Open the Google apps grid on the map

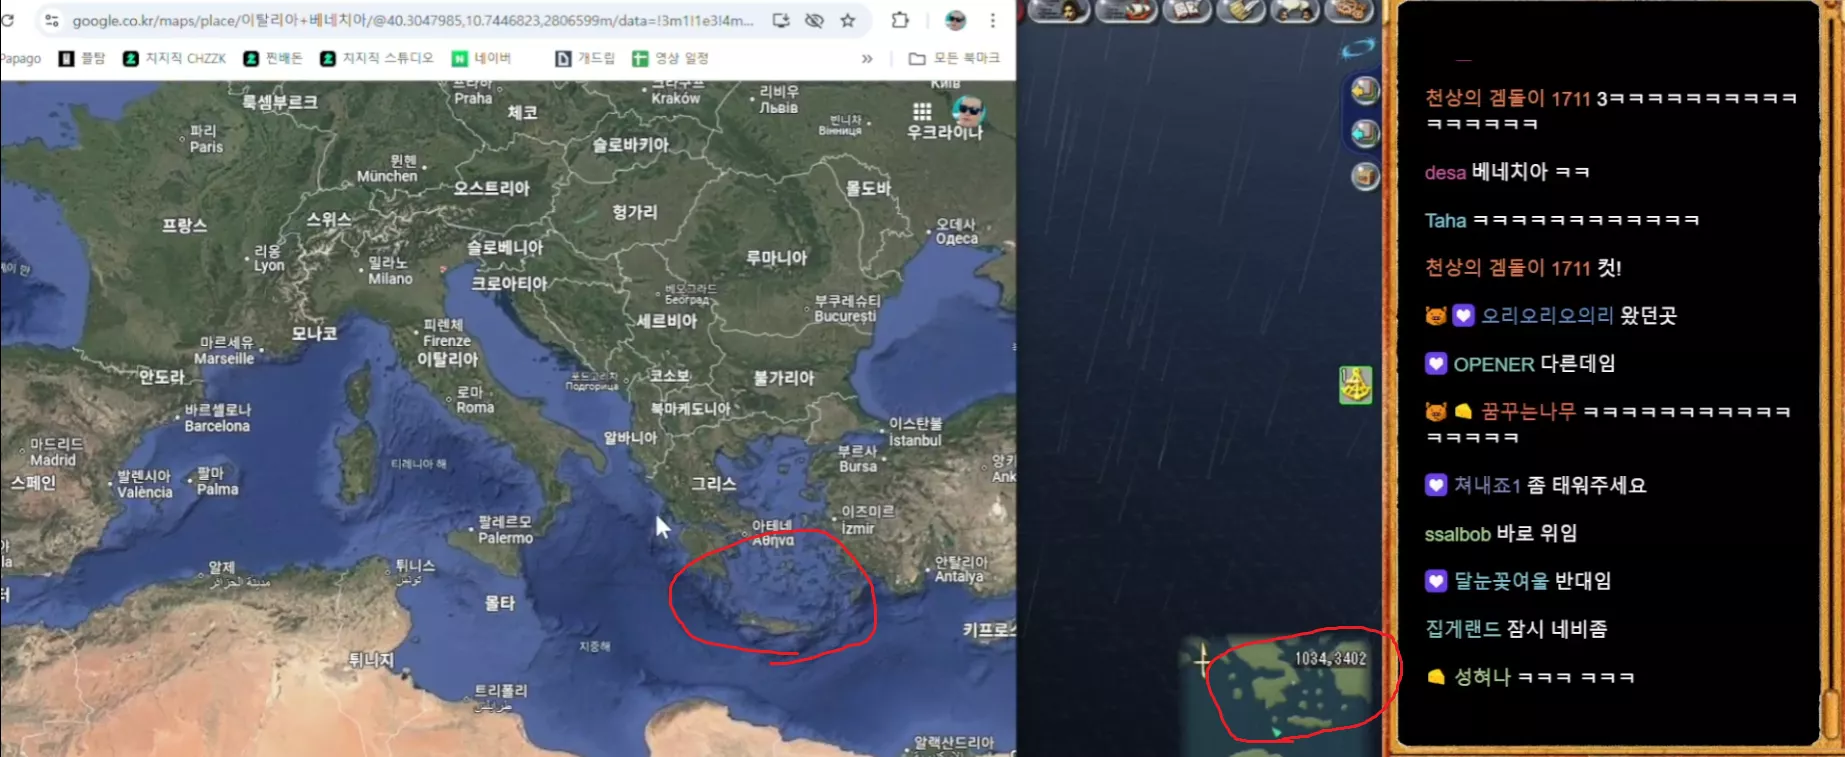tap(922, 111)
